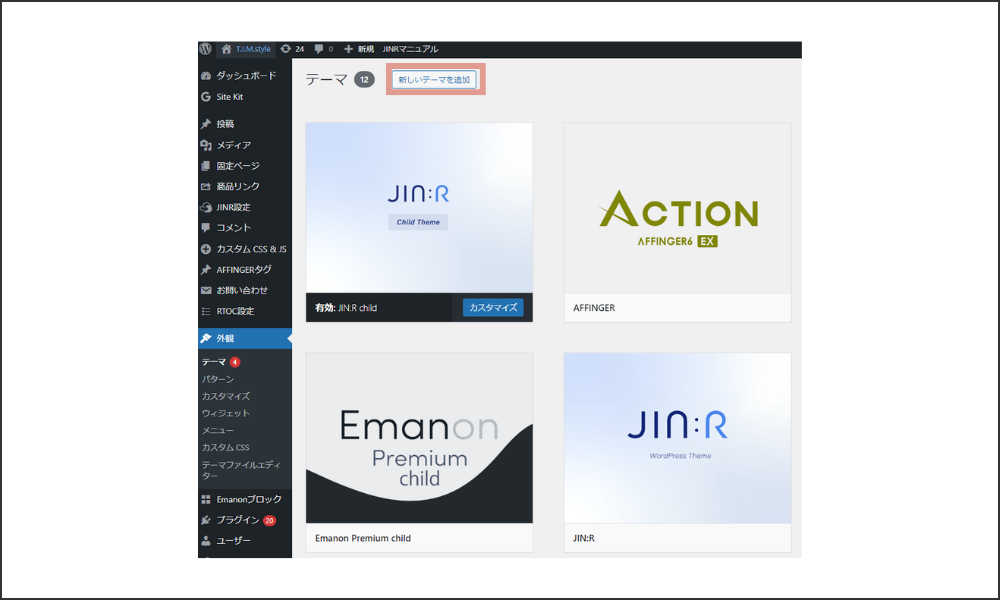Click the RTOC設定 list icon
The image size is (1000, 600).
206,311
